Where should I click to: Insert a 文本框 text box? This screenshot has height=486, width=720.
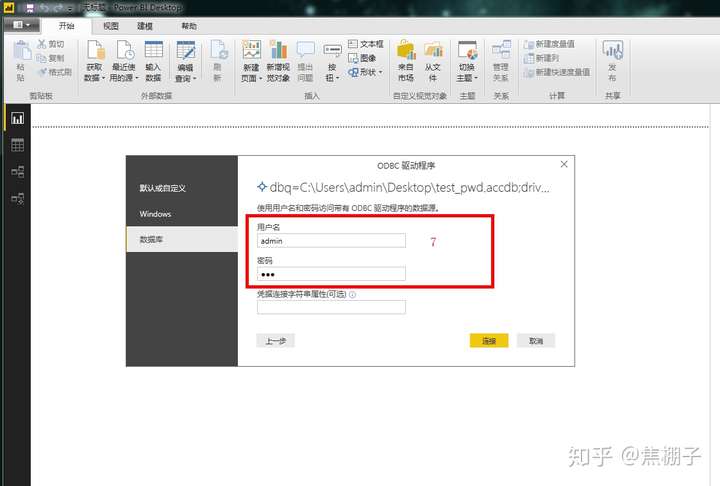coord(366,44)
